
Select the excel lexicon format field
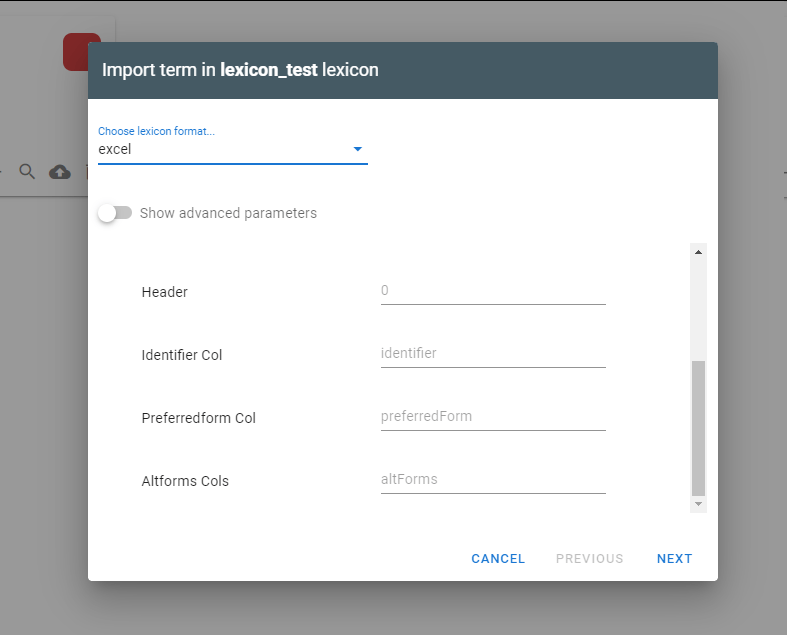[x=232, y=149]
